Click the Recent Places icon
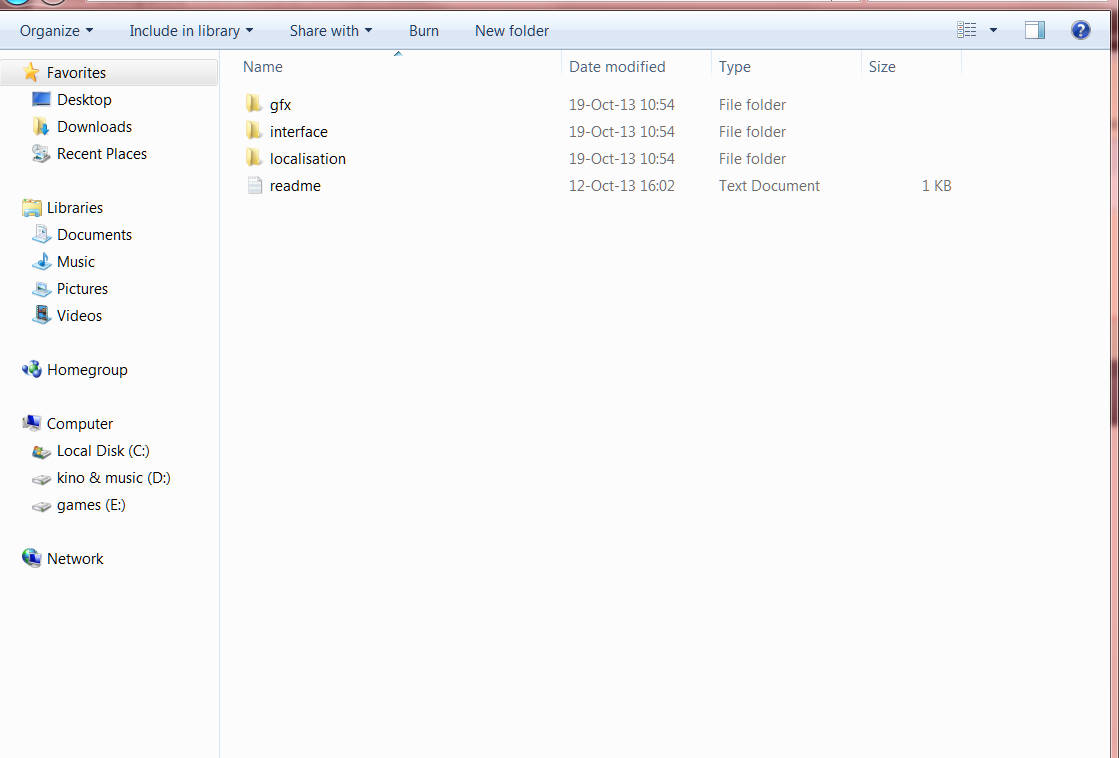This screenshot has width=1119, height=758. click(x=41, y=153)
